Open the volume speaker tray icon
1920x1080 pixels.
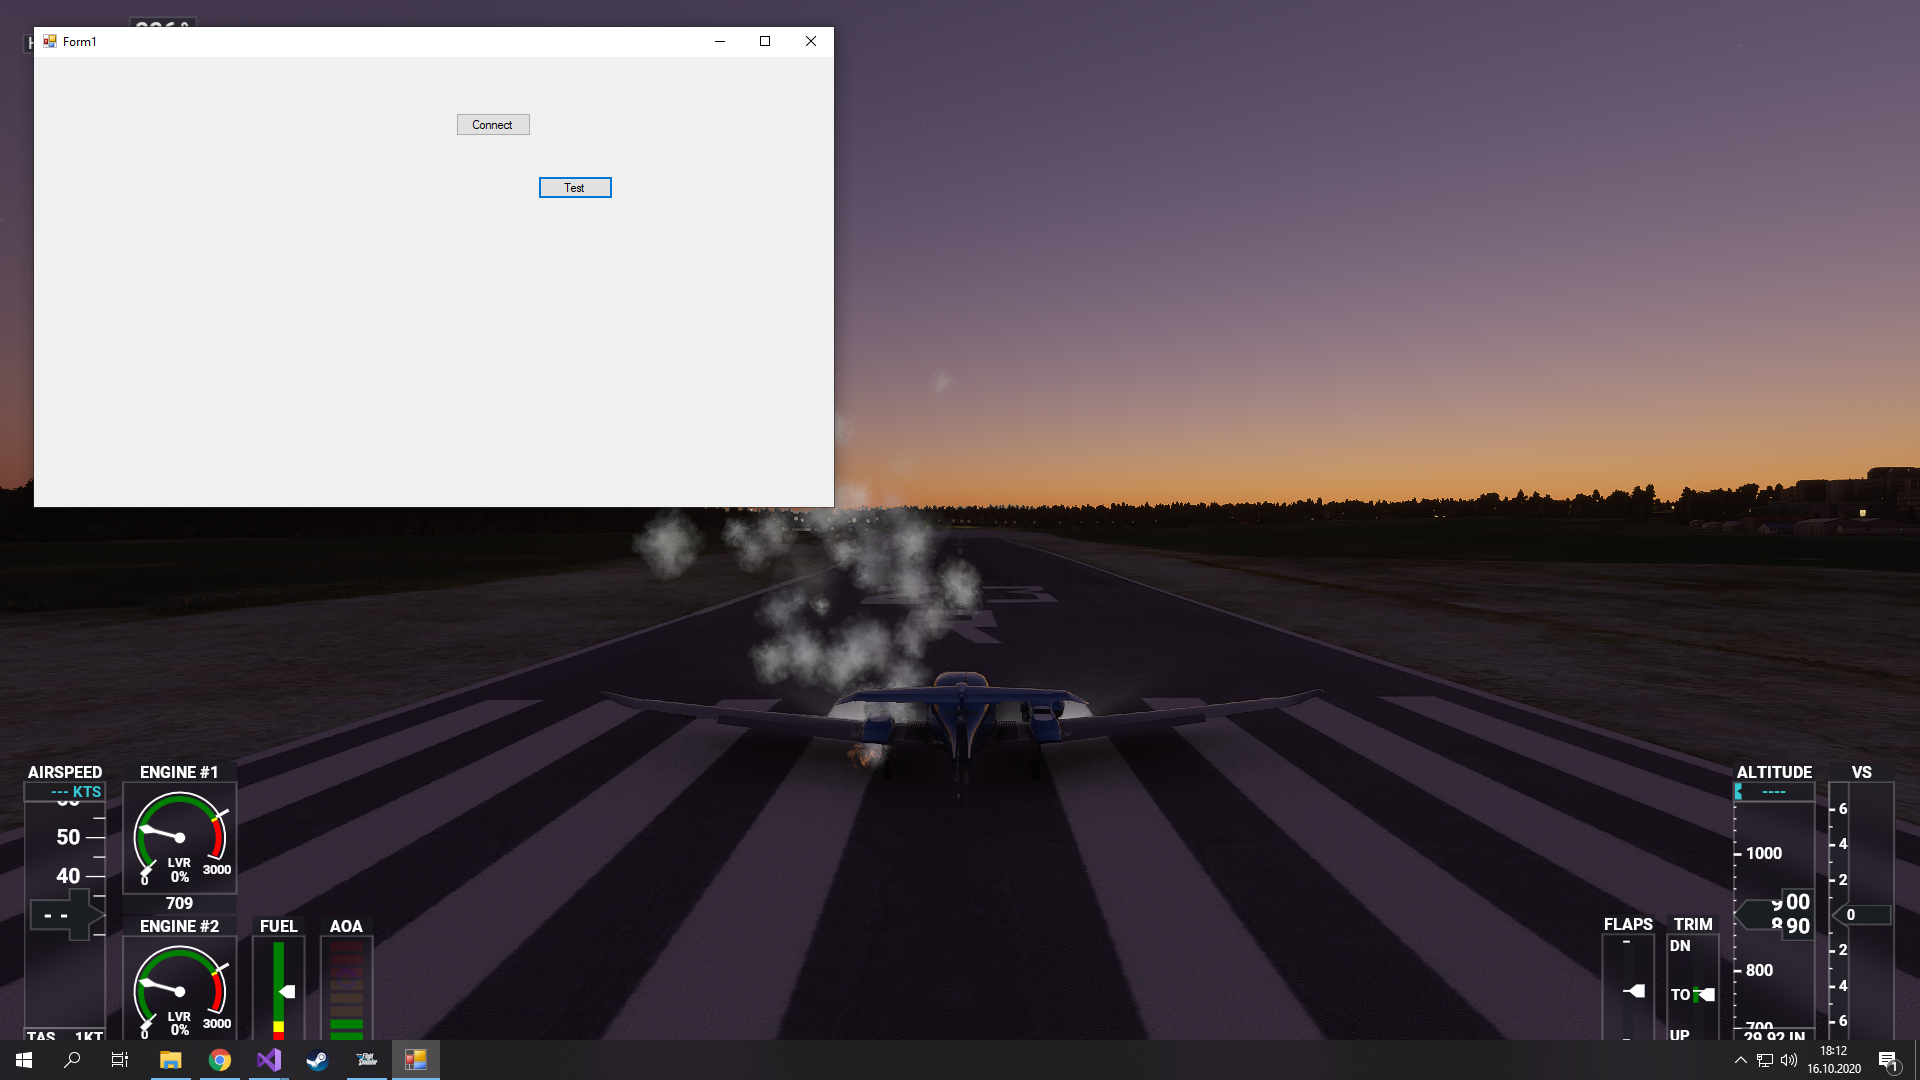(1789, 1060)
